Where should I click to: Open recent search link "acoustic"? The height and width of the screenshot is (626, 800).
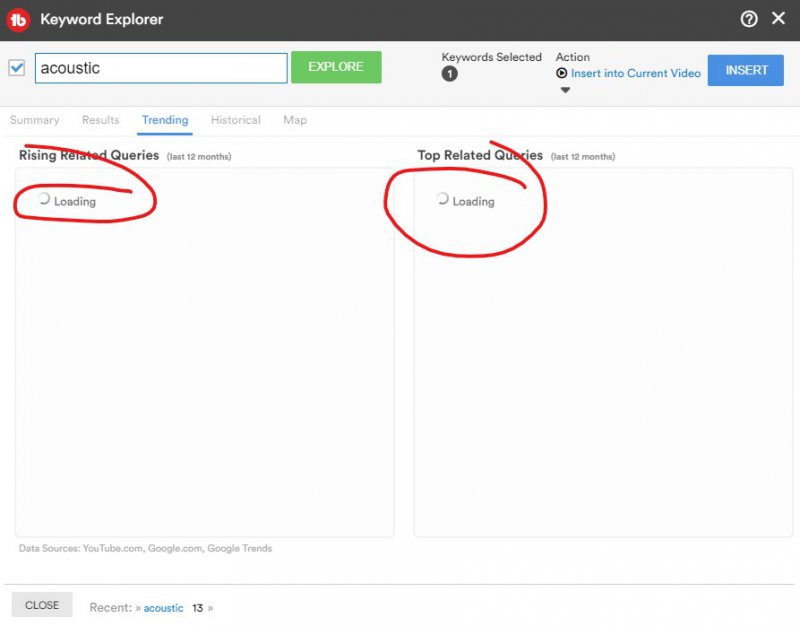click(163, 608)
